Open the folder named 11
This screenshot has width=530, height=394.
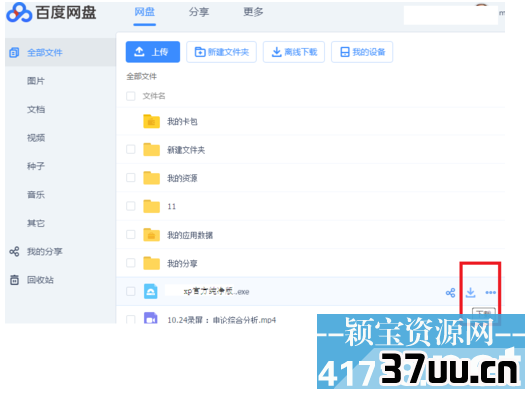point(172,207)
